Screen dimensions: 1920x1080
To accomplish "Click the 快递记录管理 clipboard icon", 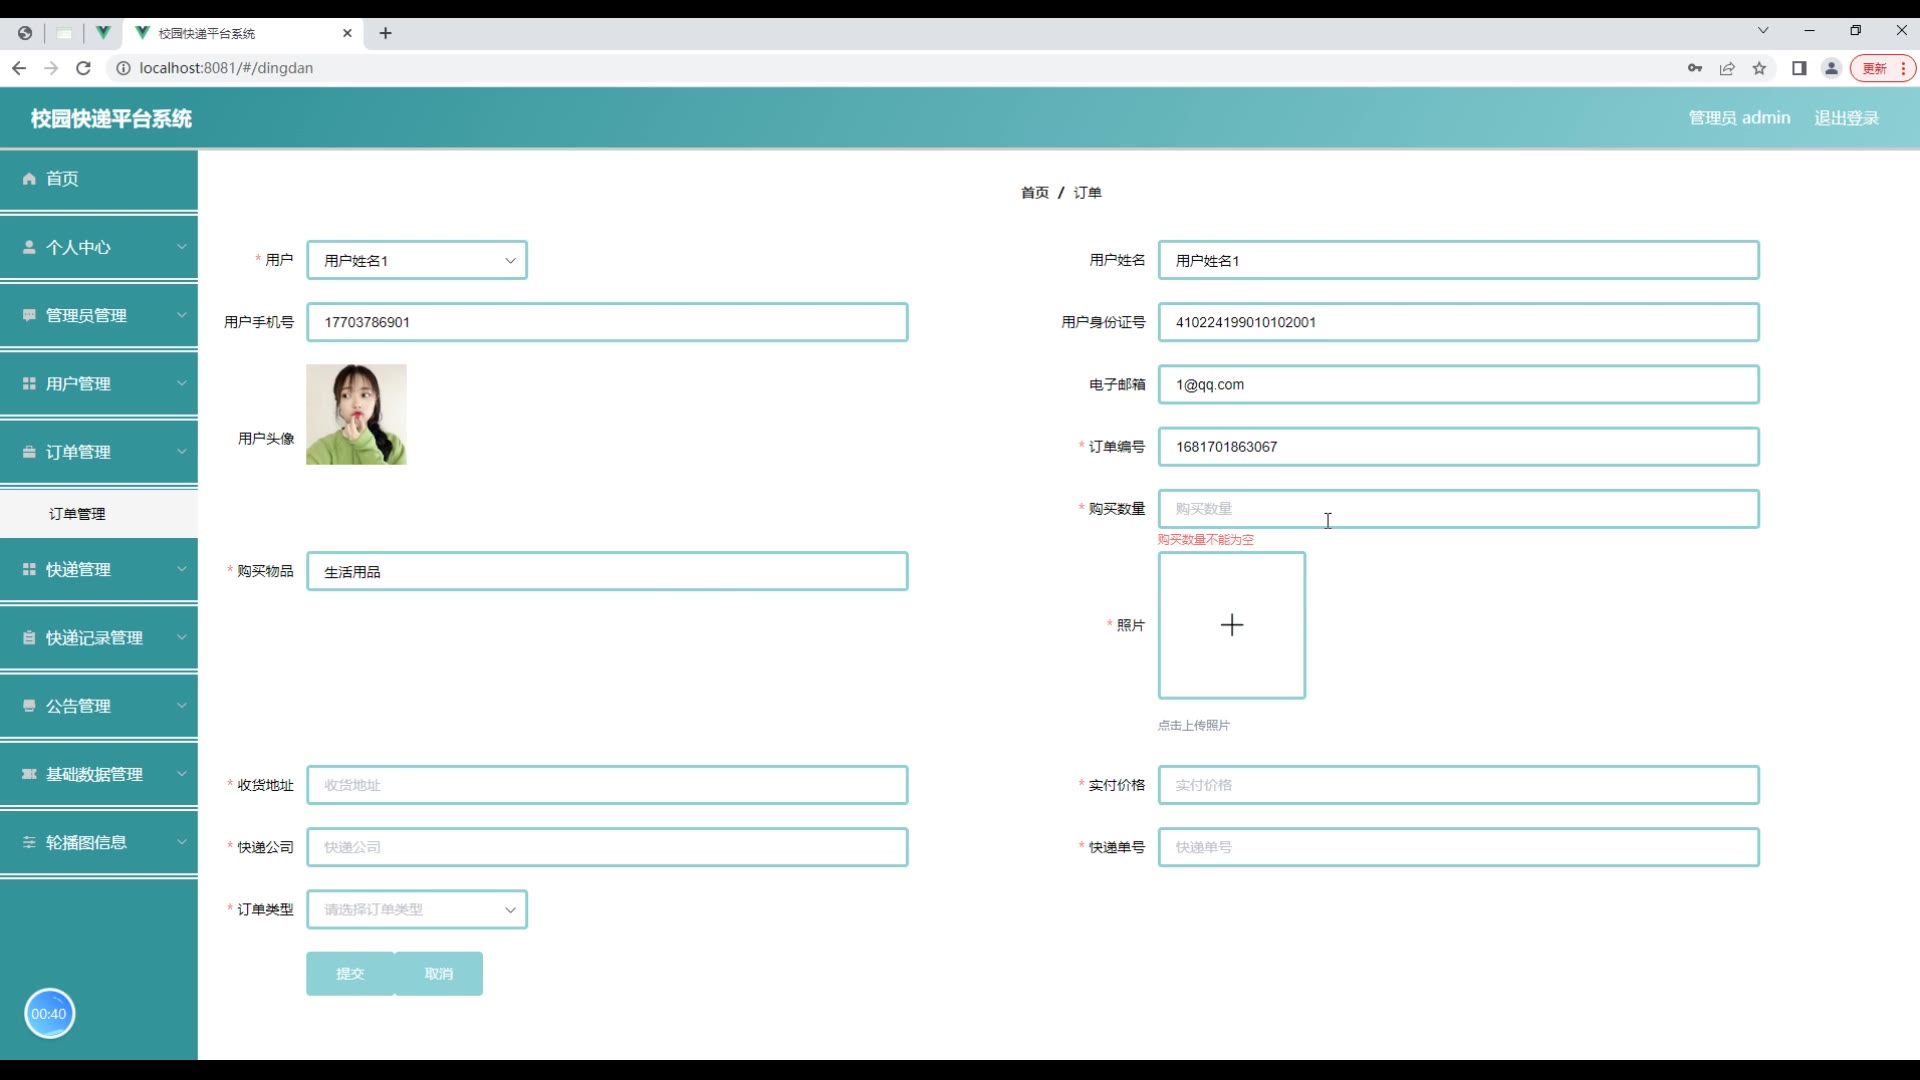I will tap(29, 638).
